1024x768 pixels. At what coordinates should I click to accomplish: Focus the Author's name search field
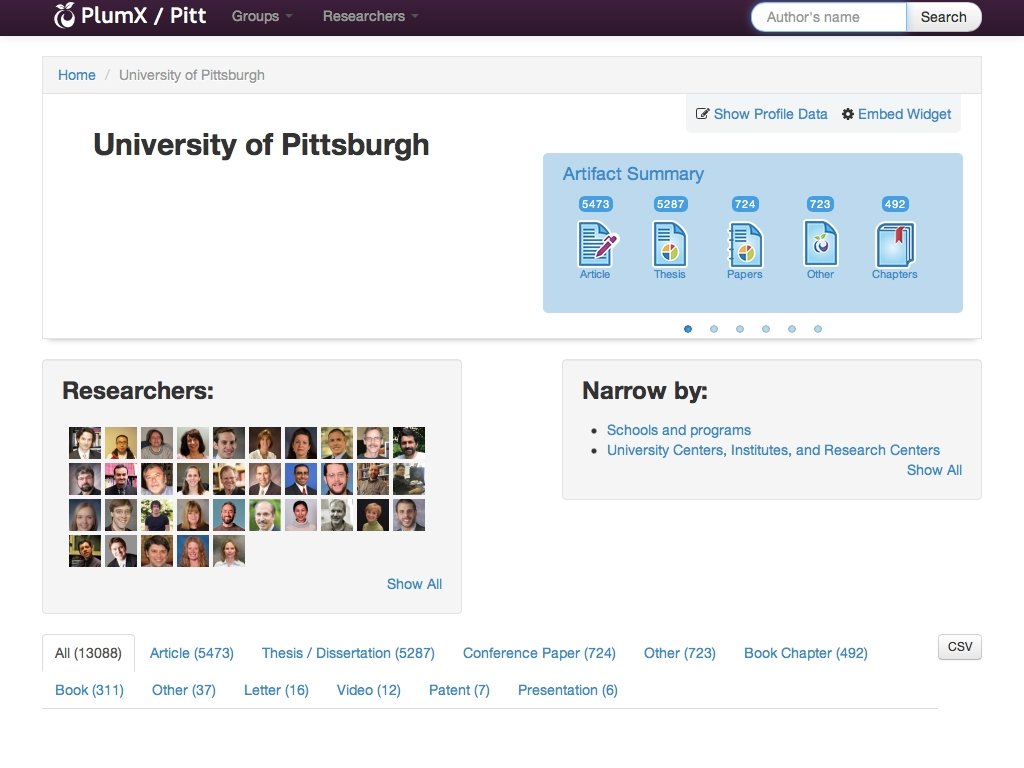(x=829, y=17)
